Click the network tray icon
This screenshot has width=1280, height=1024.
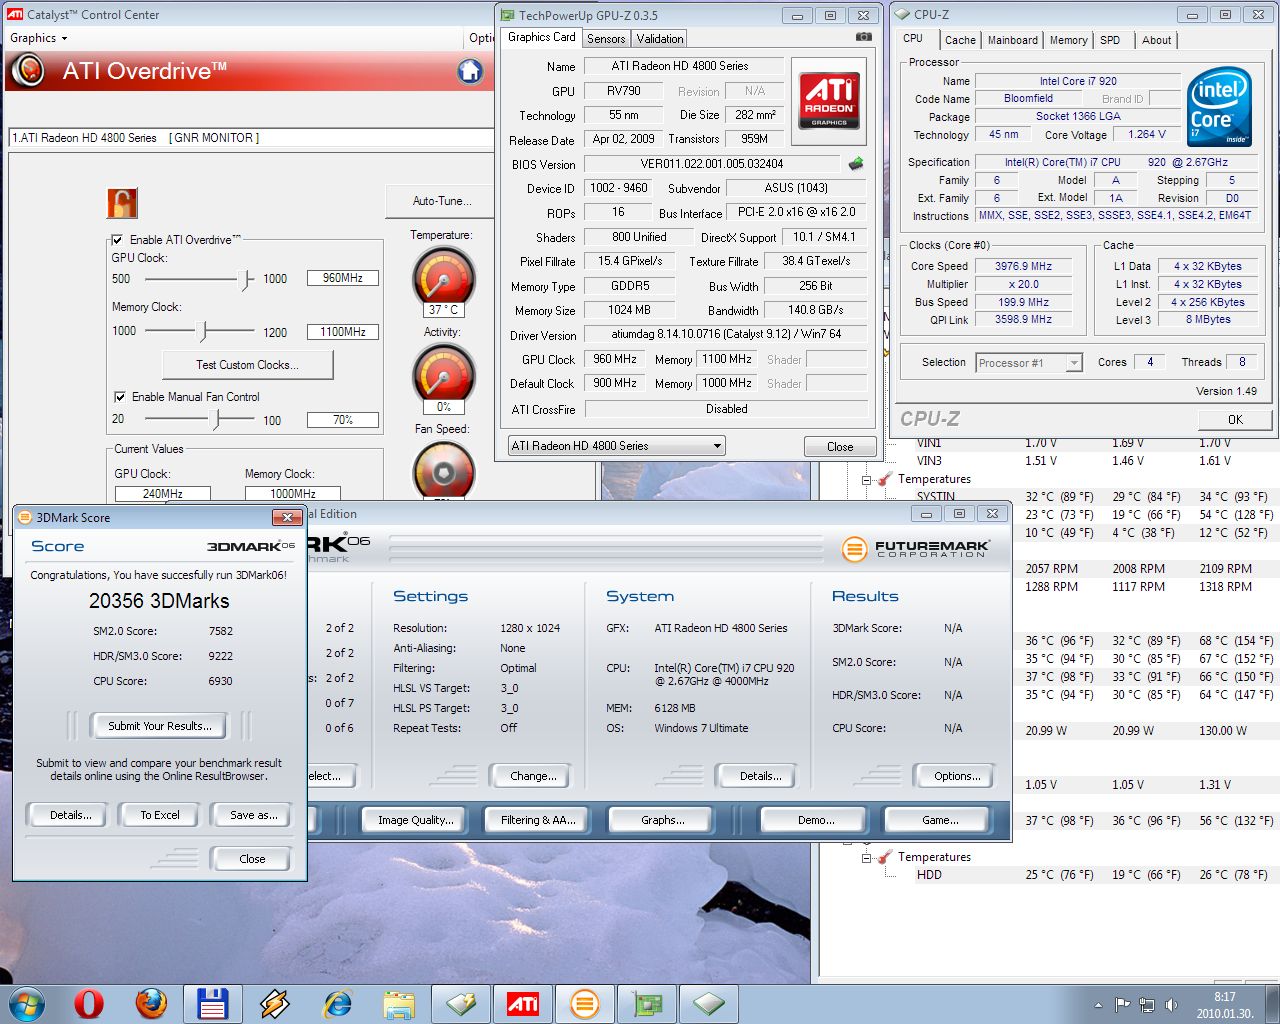click(1146, 1004)
